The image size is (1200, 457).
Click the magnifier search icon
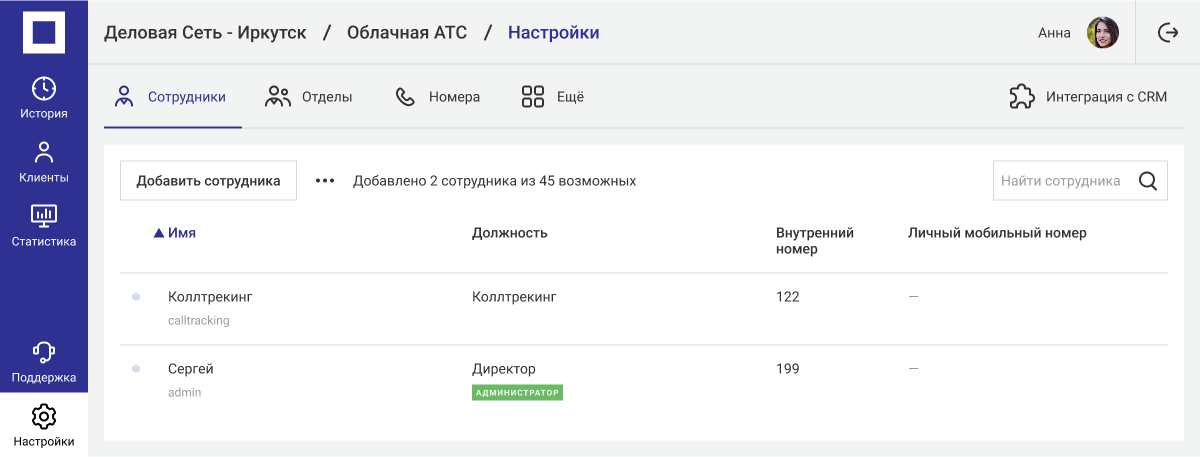tap(1148, 181)
